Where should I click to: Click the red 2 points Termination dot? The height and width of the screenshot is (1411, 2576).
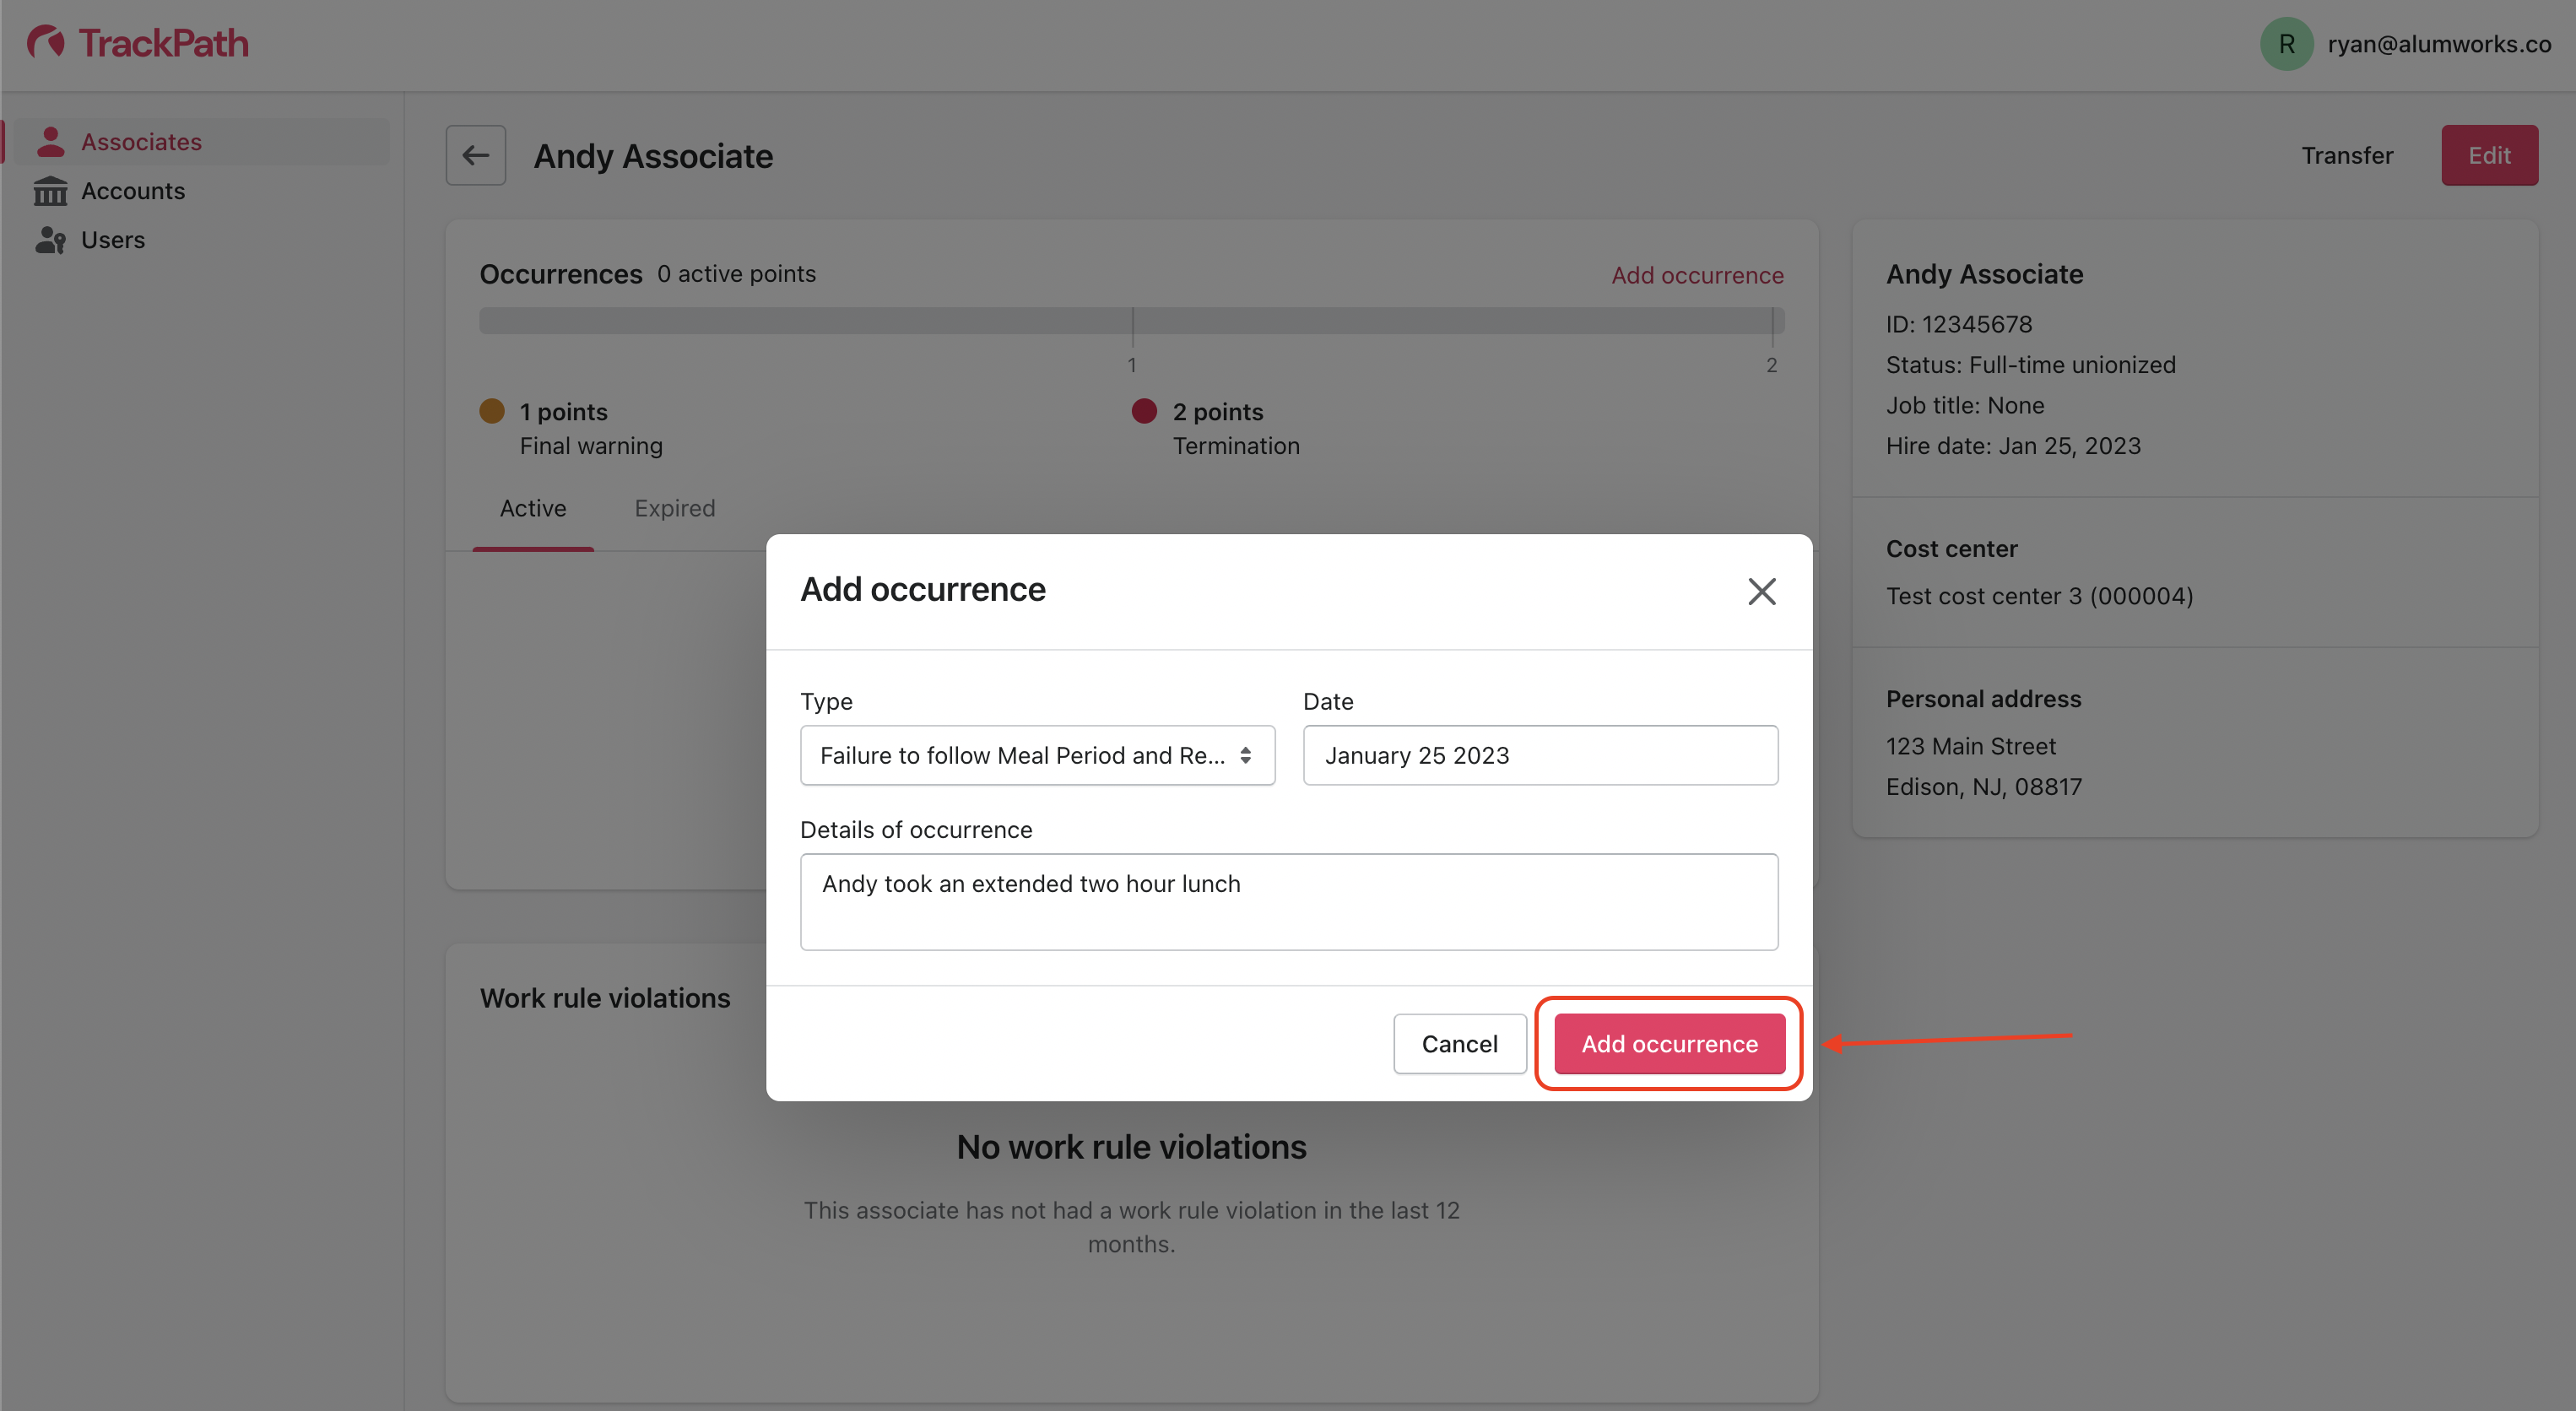1144,411
